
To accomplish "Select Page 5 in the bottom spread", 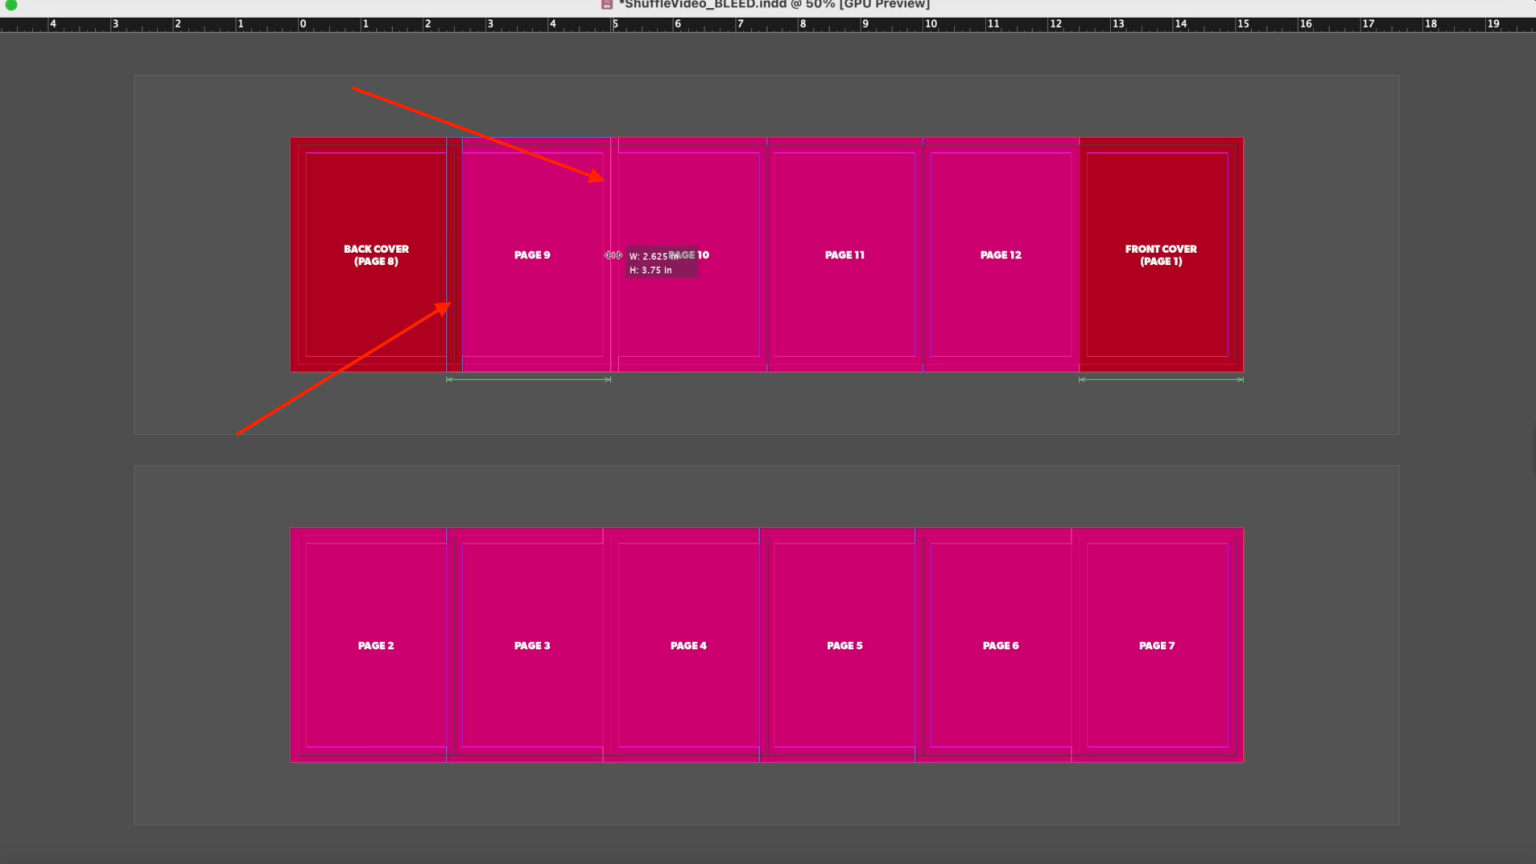I will 844,645.
